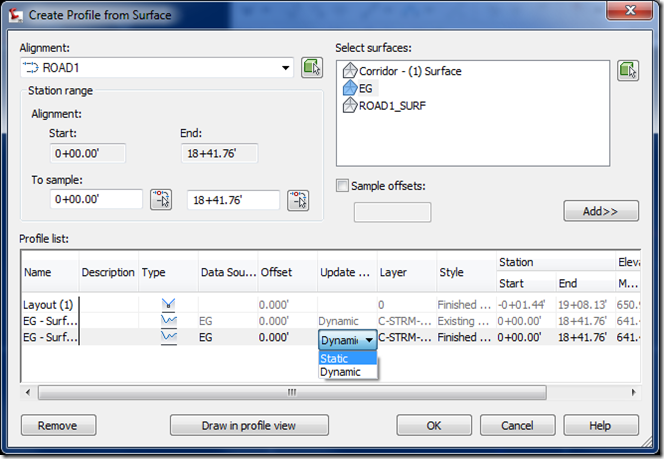Click the Civil 3D dialog title icon

16,15
